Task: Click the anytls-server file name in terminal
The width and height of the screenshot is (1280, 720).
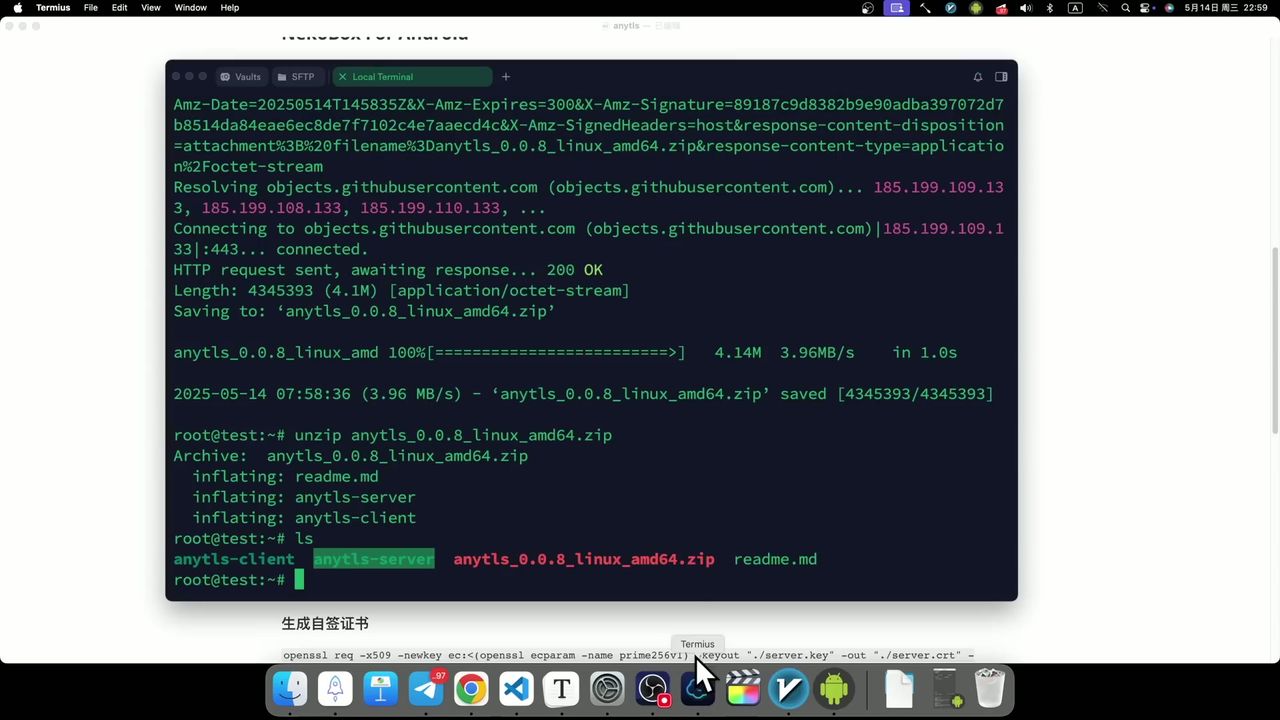Action: [x=374, y=559]
